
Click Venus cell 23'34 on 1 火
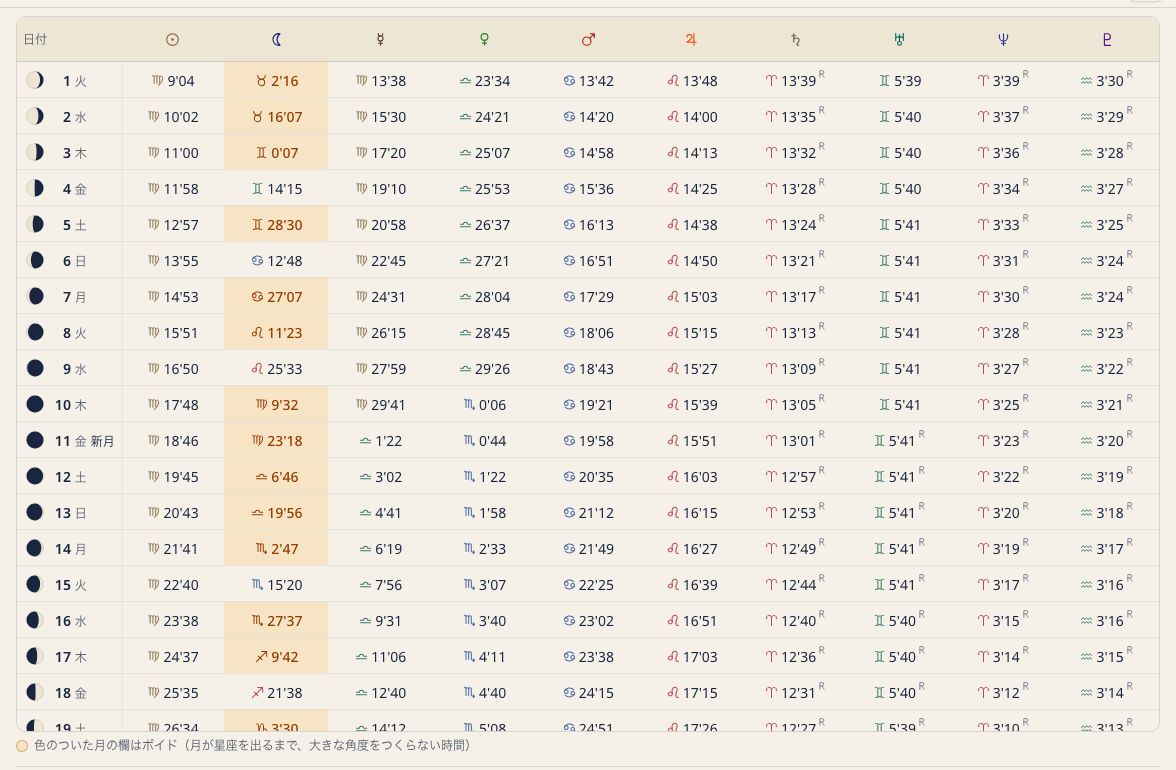[x=484, y=81]
